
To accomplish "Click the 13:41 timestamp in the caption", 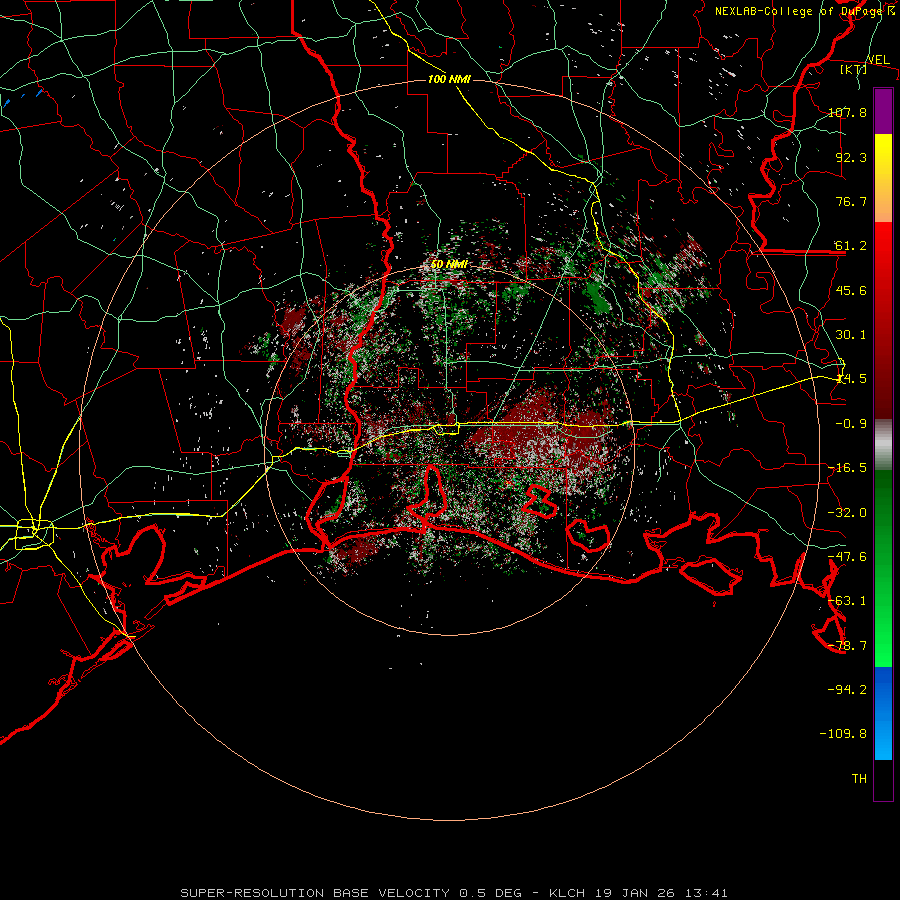I will [x=709, y=893].
